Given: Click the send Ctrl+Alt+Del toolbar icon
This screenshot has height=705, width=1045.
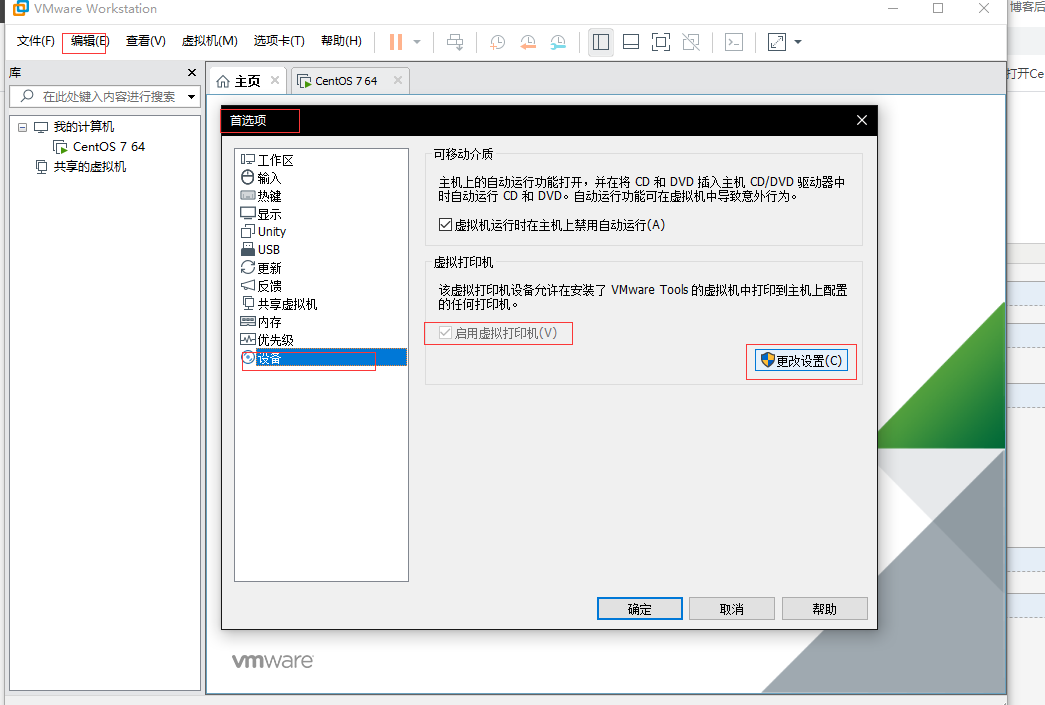Looking at the screenshot, I should (455, 42).
